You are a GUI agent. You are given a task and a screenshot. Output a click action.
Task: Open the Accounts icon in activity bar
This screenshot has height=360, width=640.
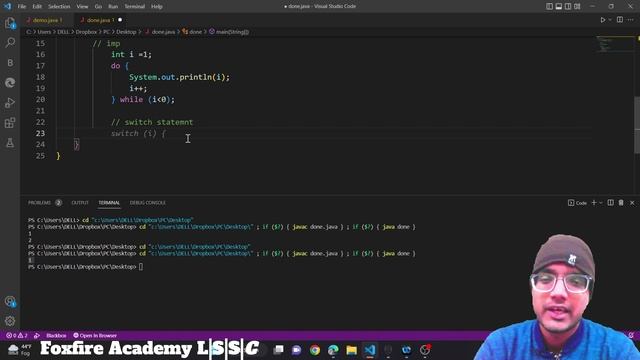point(10,302)
